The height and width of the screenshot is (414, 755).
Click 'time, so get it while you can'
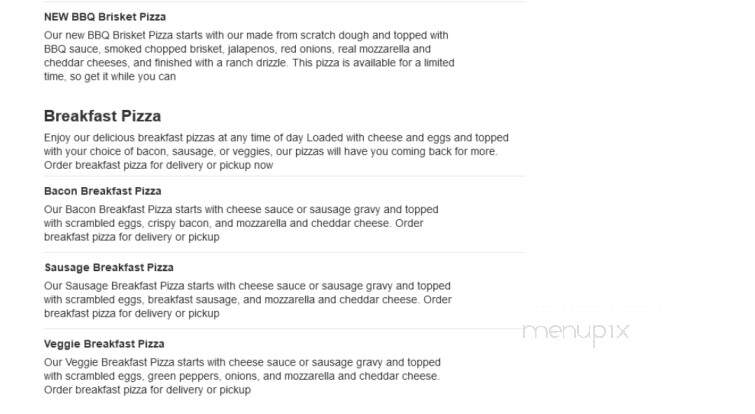(110, 77)
